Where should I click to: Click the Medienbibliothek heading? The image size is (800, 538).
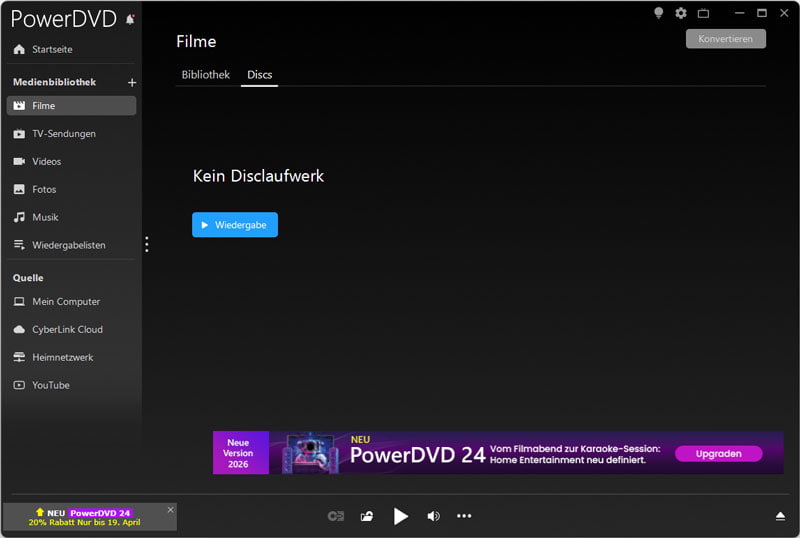55,82
